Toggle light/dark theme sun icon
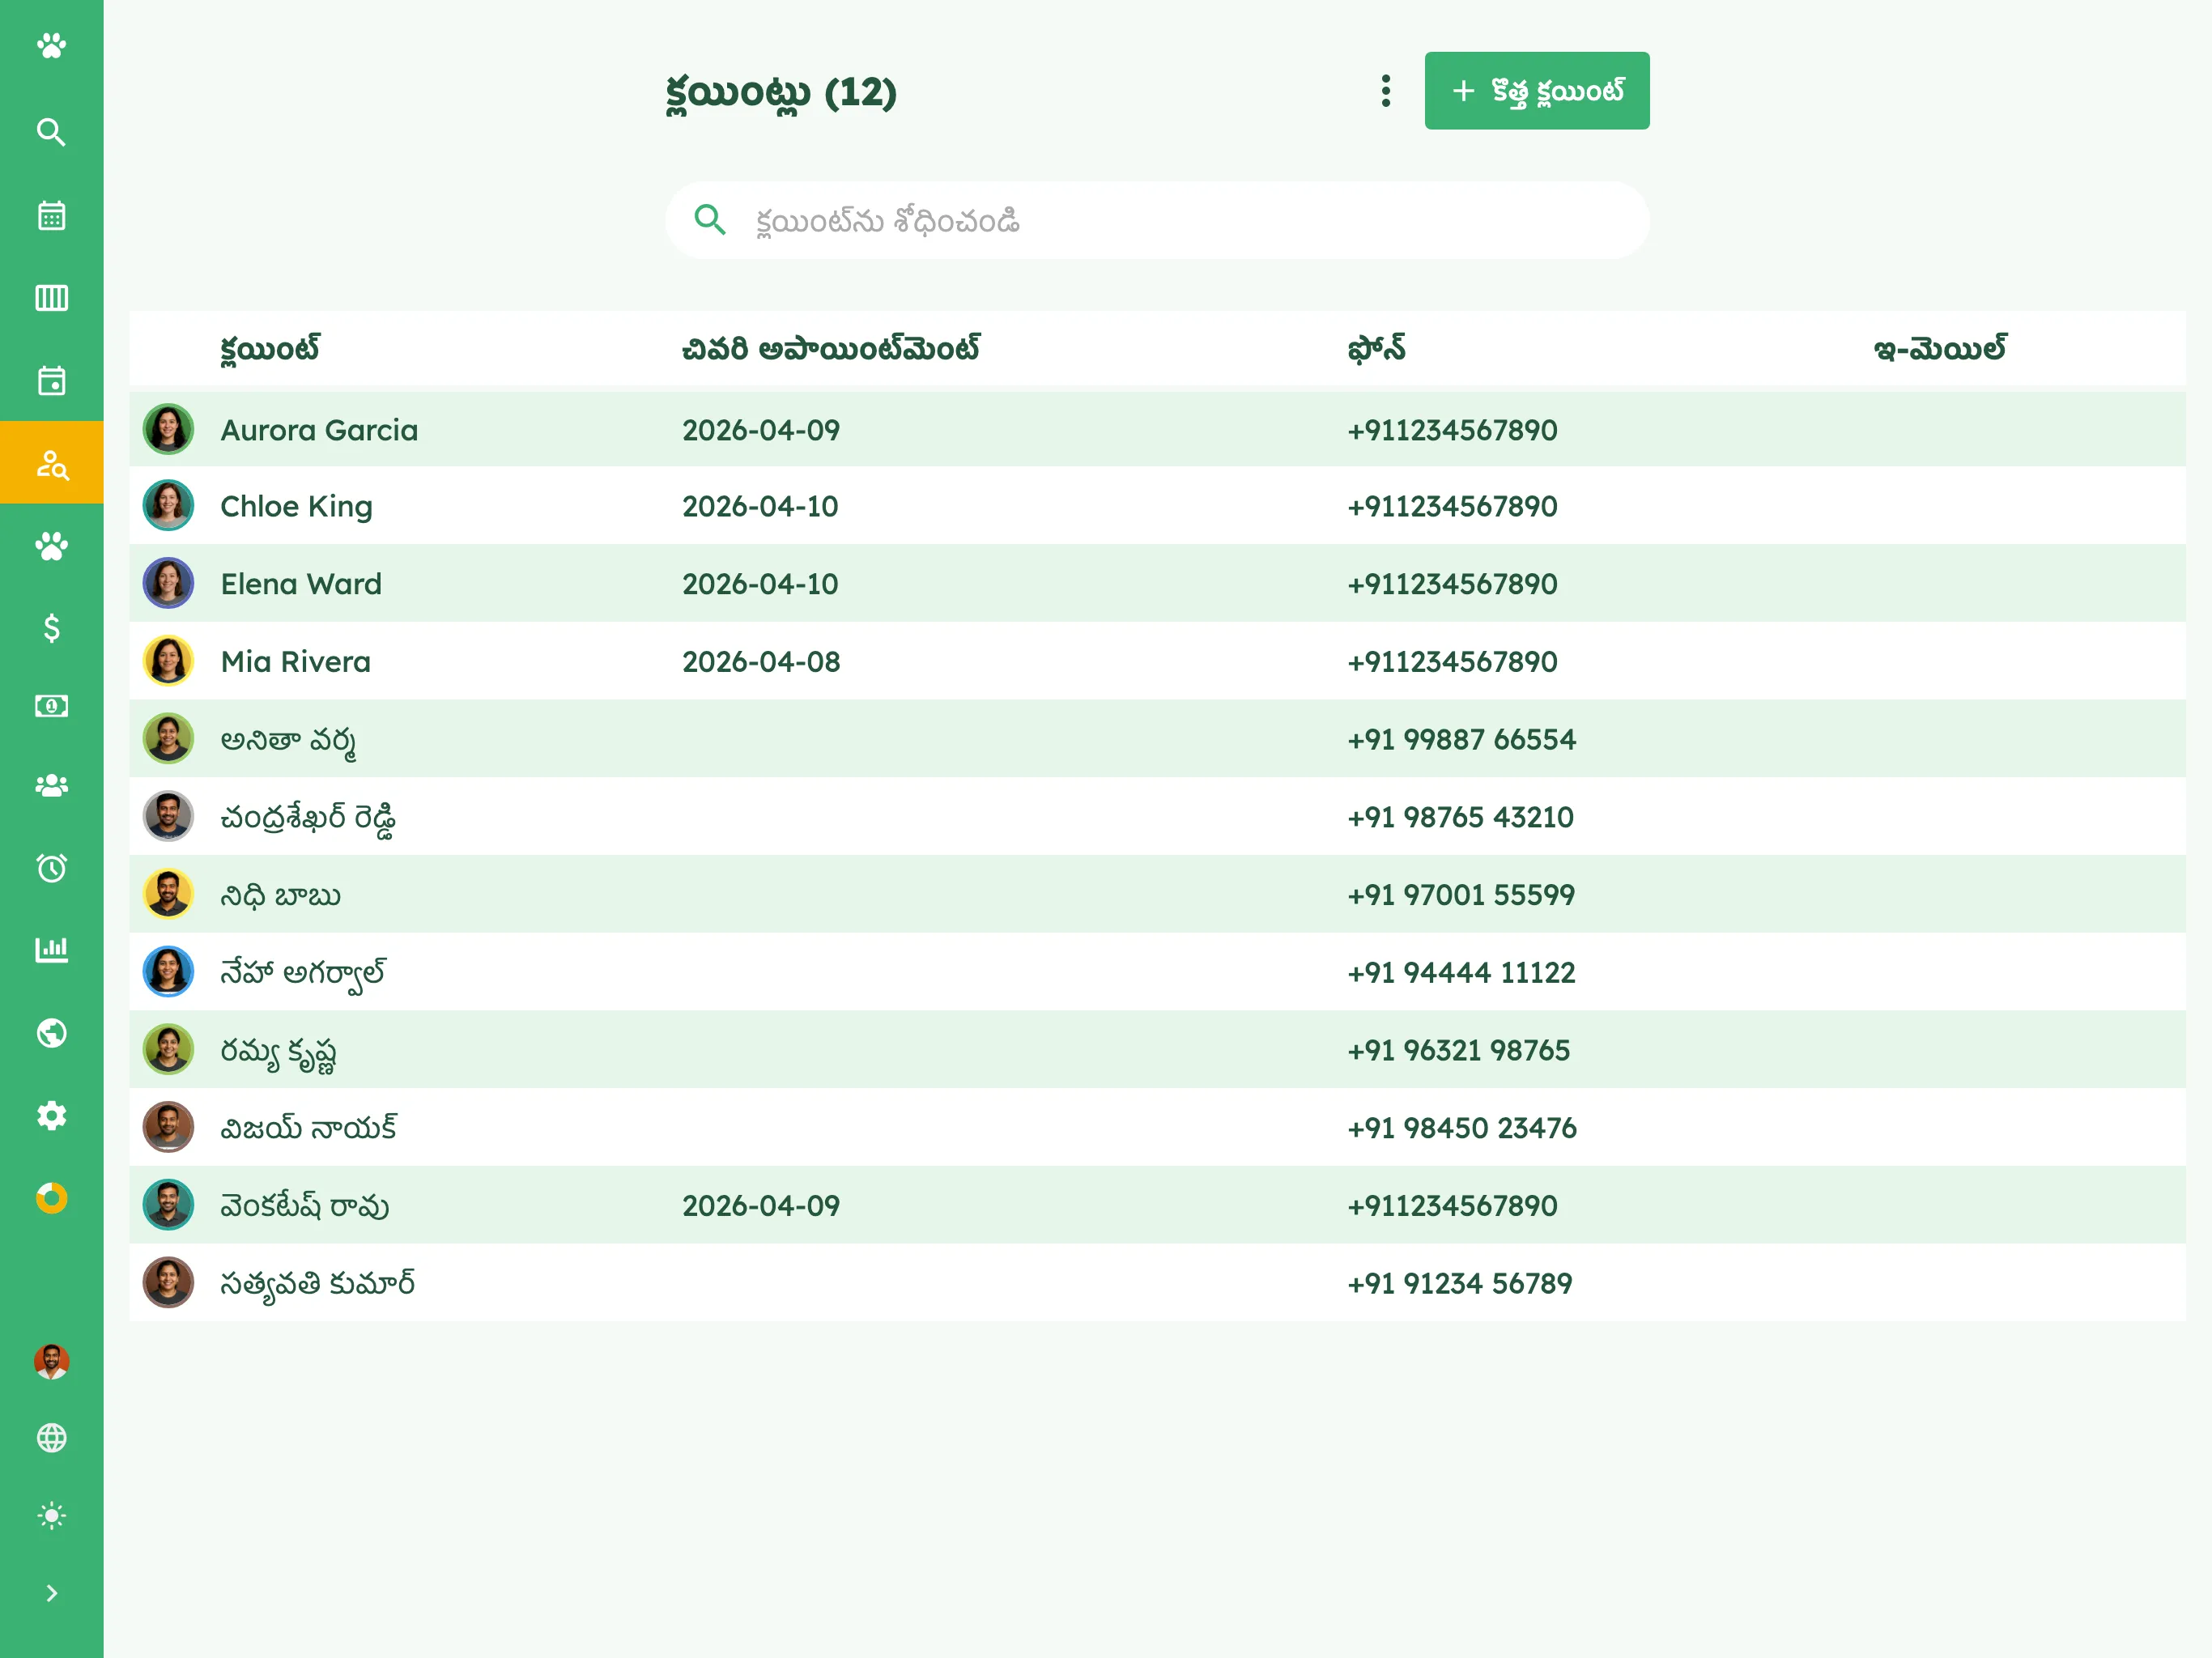The height and width of the screenshot is (1658, 2212). pos(51,1515)
